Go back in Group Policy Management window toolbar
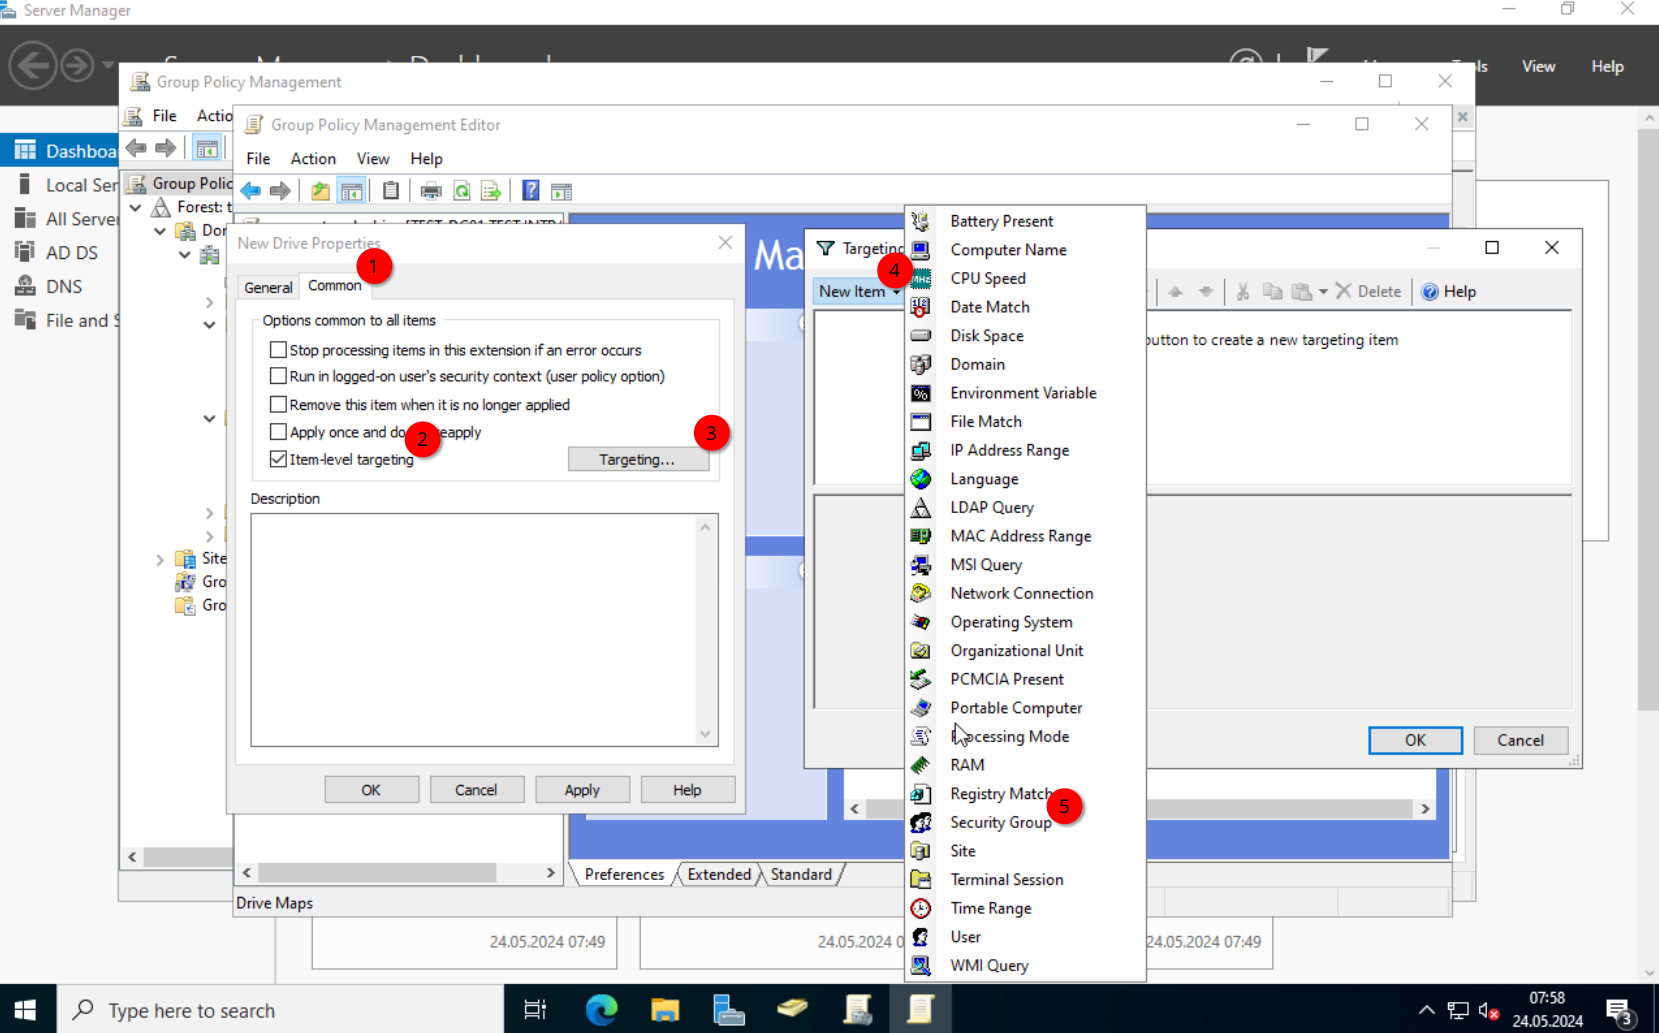The height and width of the screenshot is (1033, 1659). coord(136,148)
